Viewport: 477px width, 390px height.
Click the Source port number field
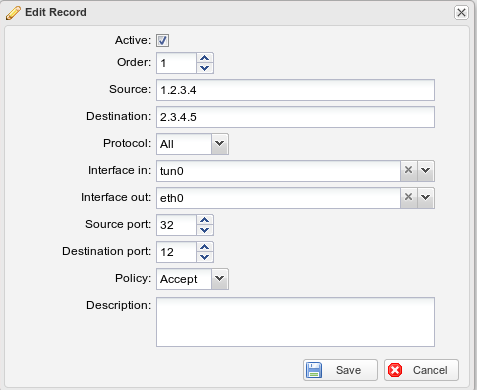click(x=176, y=225)
